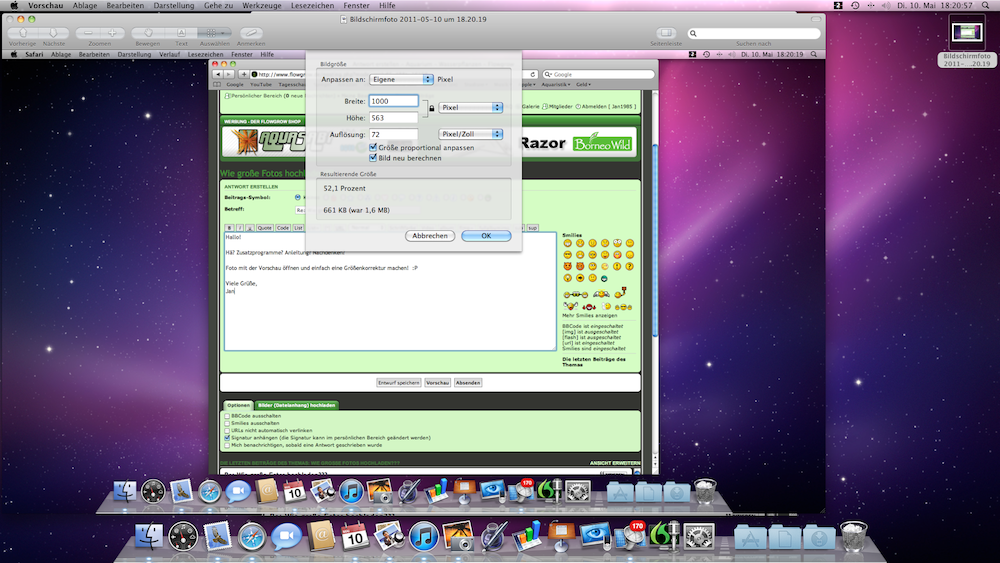Open Safari from the bottom dock
Image resolution: width=1000 pixels, height=563 pixels.
pos(252,537)
